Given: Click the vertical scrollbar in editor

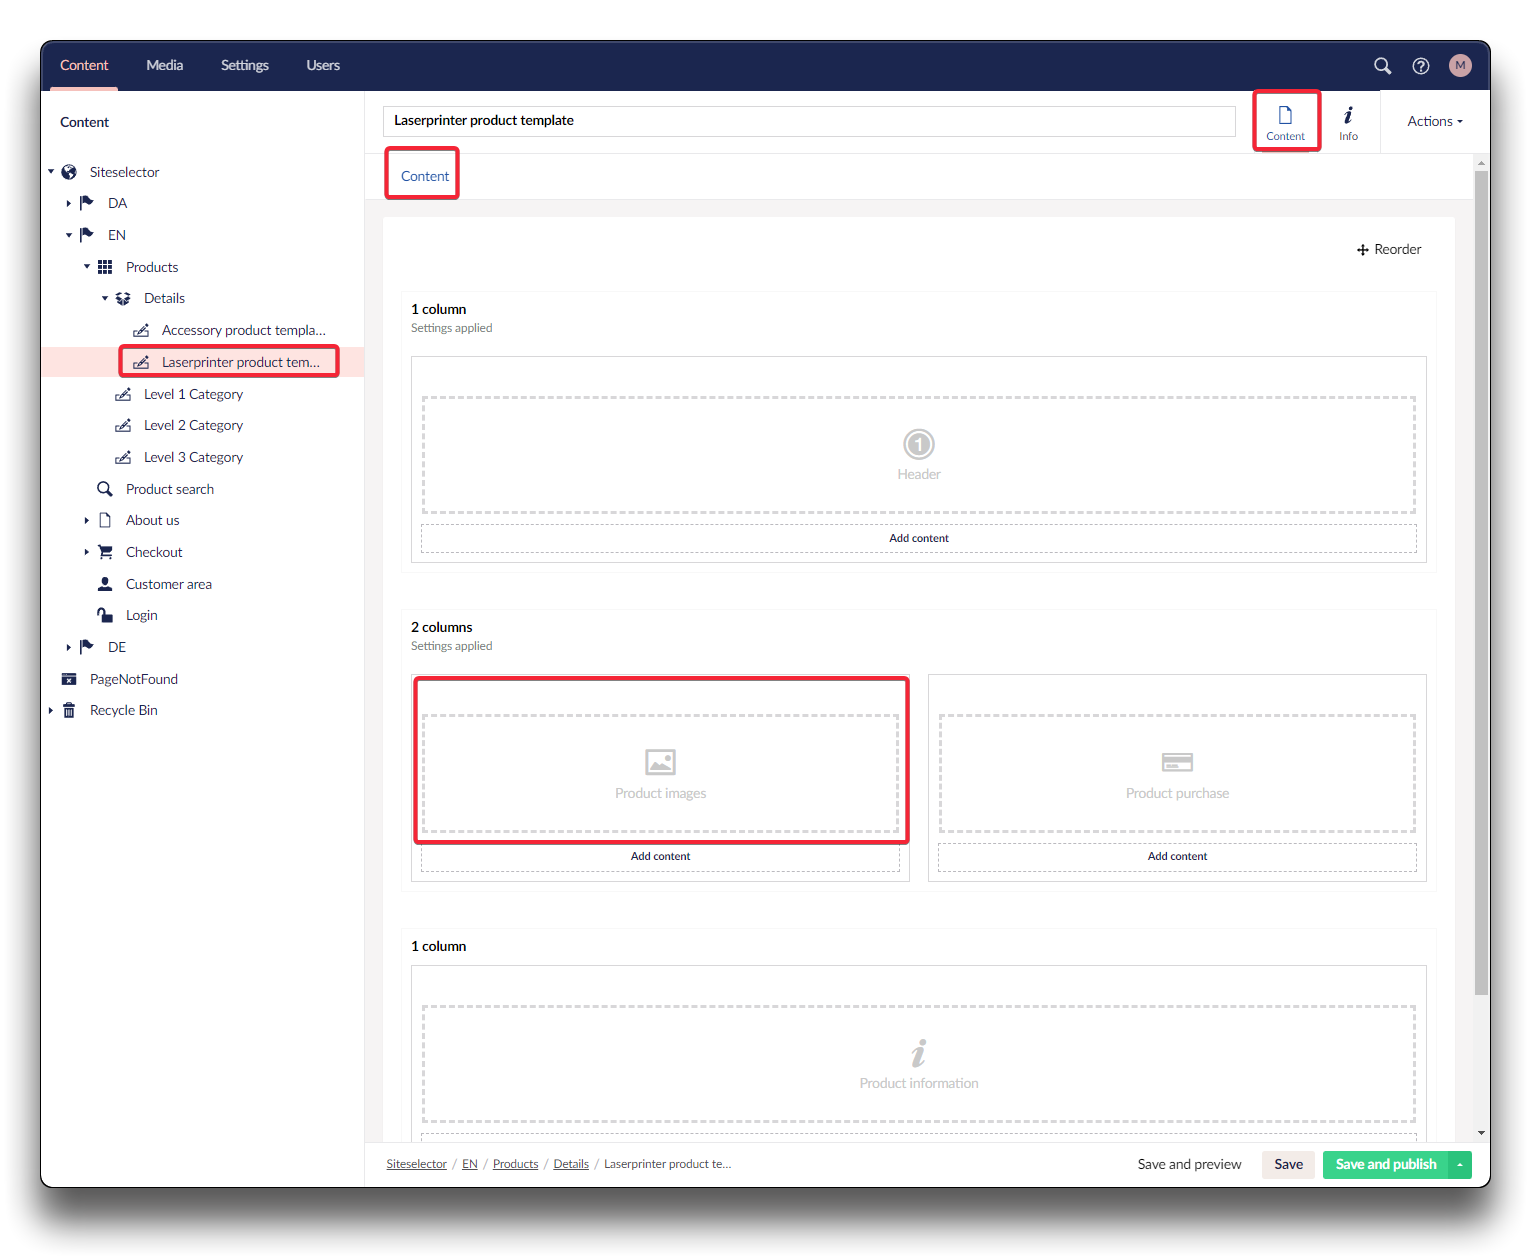Looking at the screenshot, I should [1481, 580].
